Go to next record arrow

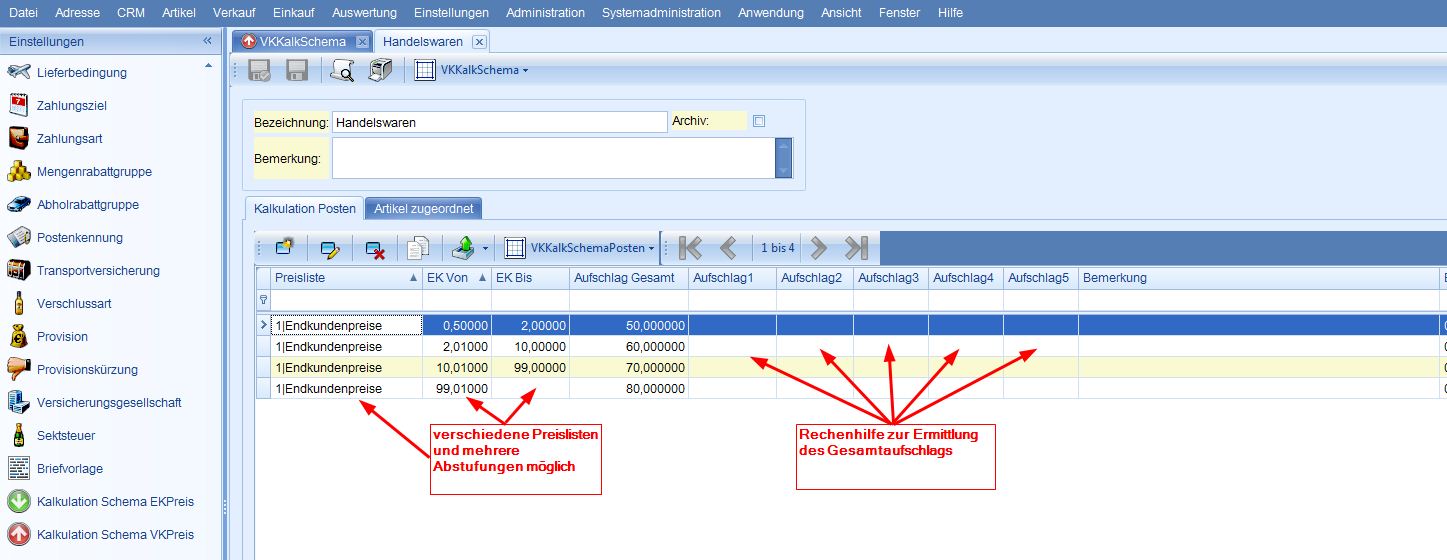coord(818,247)
